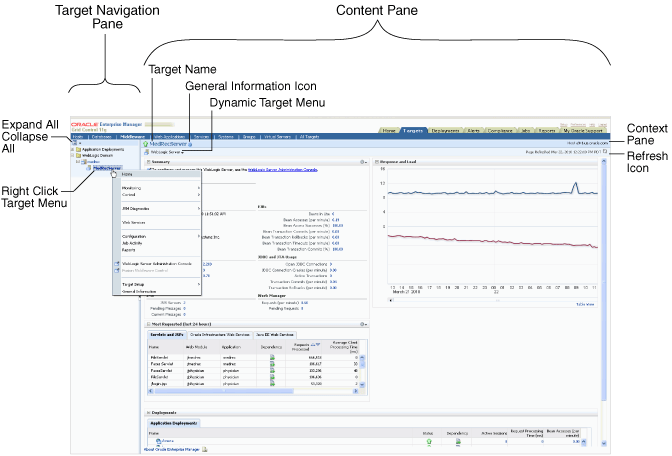The image size is (672, 456).
Task: Click the dependency icon in the last servlet row
Action: (x=272, y=384)
